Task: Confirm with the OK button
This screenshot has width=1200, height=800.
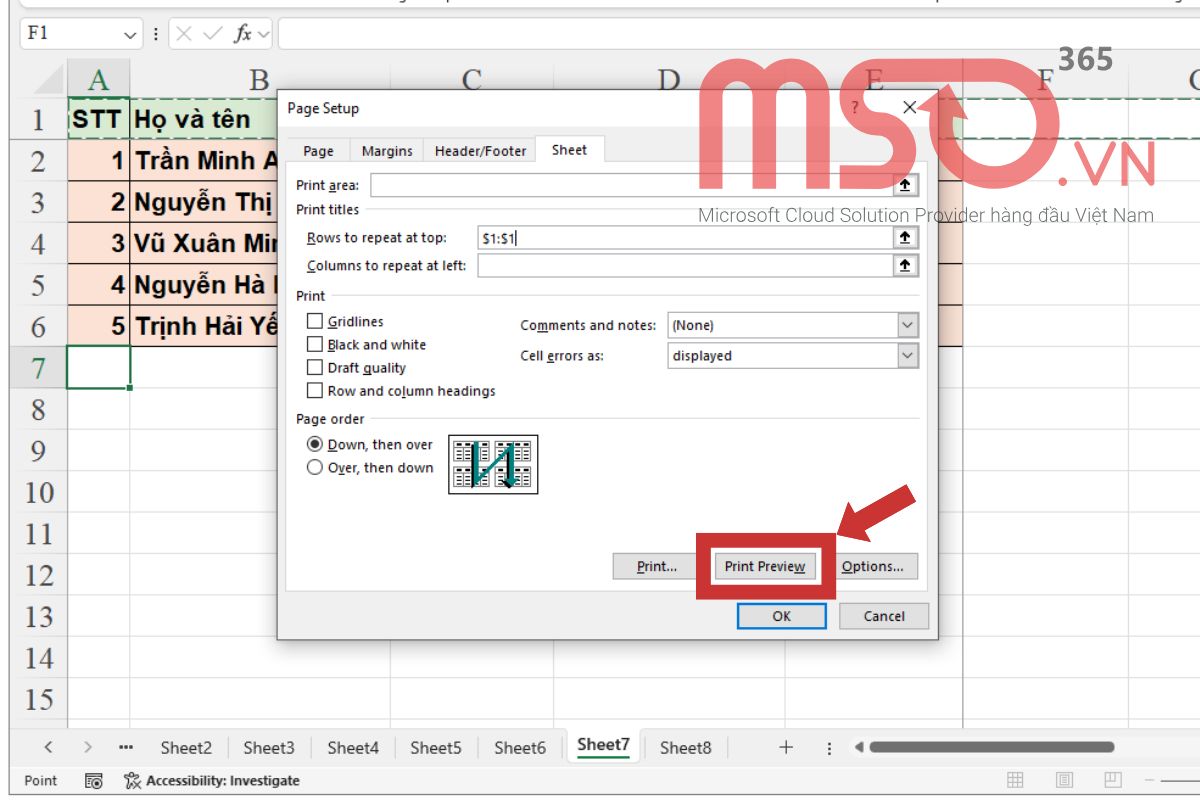Action: pos(782,616)
